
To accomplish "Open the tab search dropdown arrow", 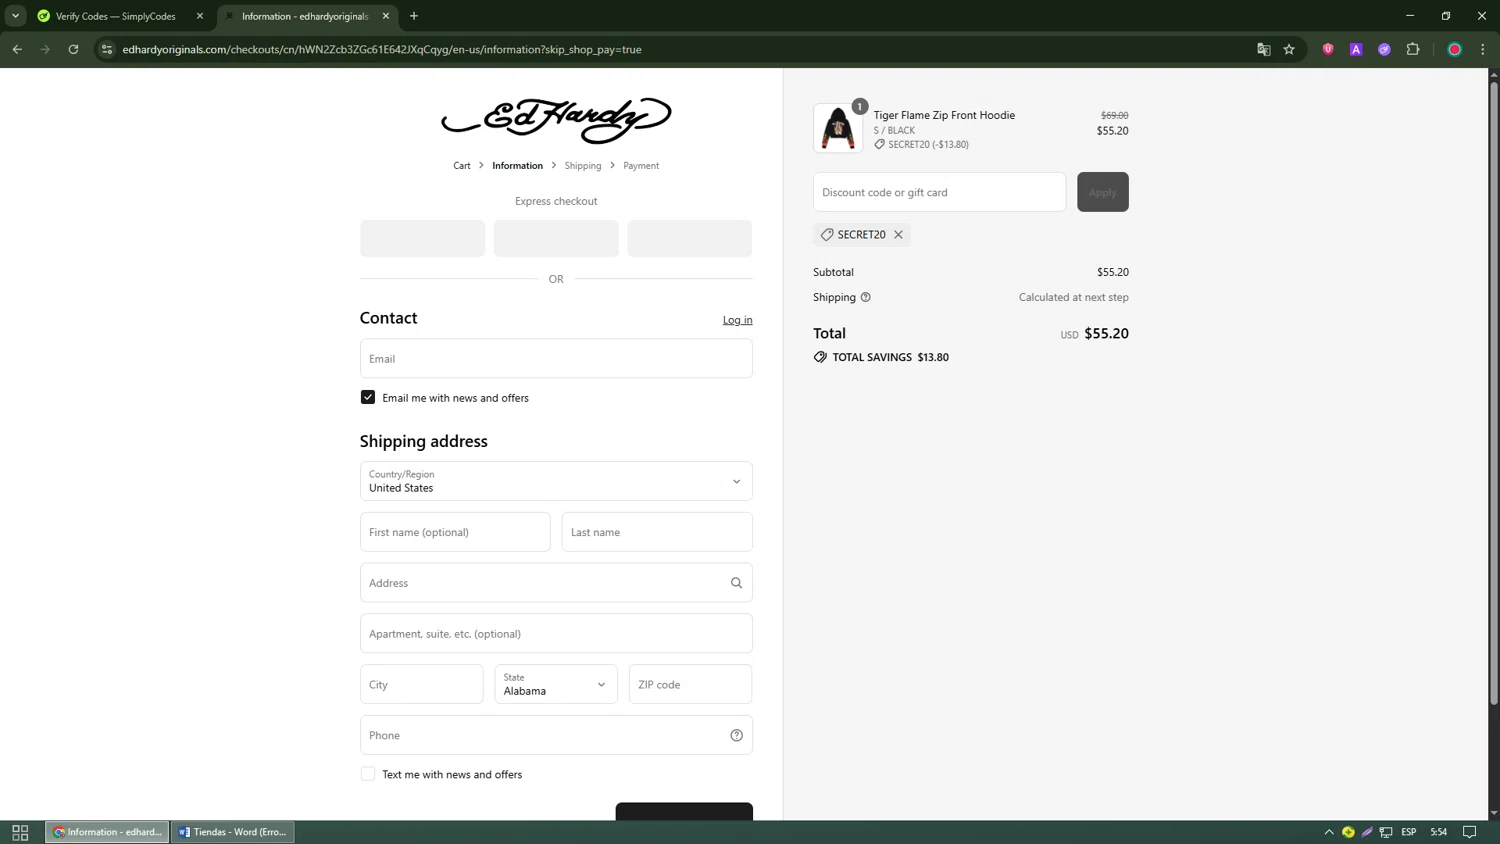I will pyautogui.click(x=15, y=16).
